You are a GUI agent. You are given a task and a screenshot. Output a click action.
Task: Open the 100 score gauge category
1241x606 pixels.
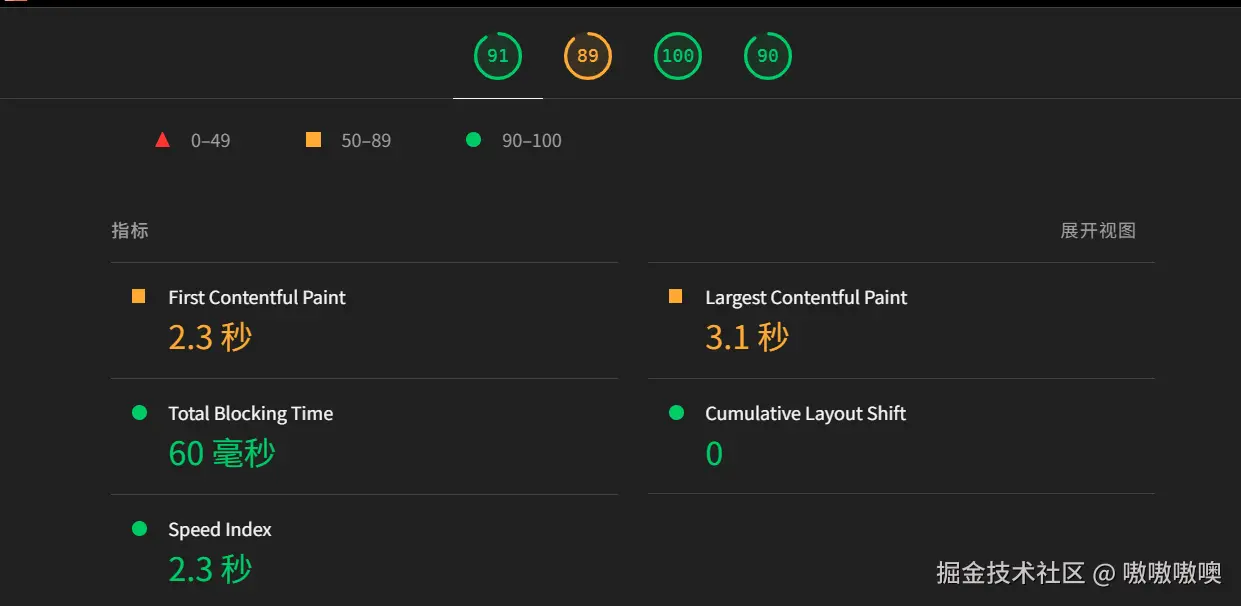[x=678, y=56]
